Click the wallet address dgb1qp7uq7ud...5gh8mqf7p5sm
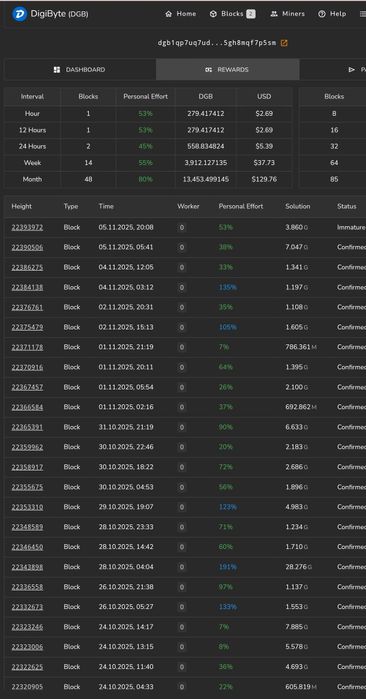Screen dimensions: 366x699 click(x=217, y=43)
